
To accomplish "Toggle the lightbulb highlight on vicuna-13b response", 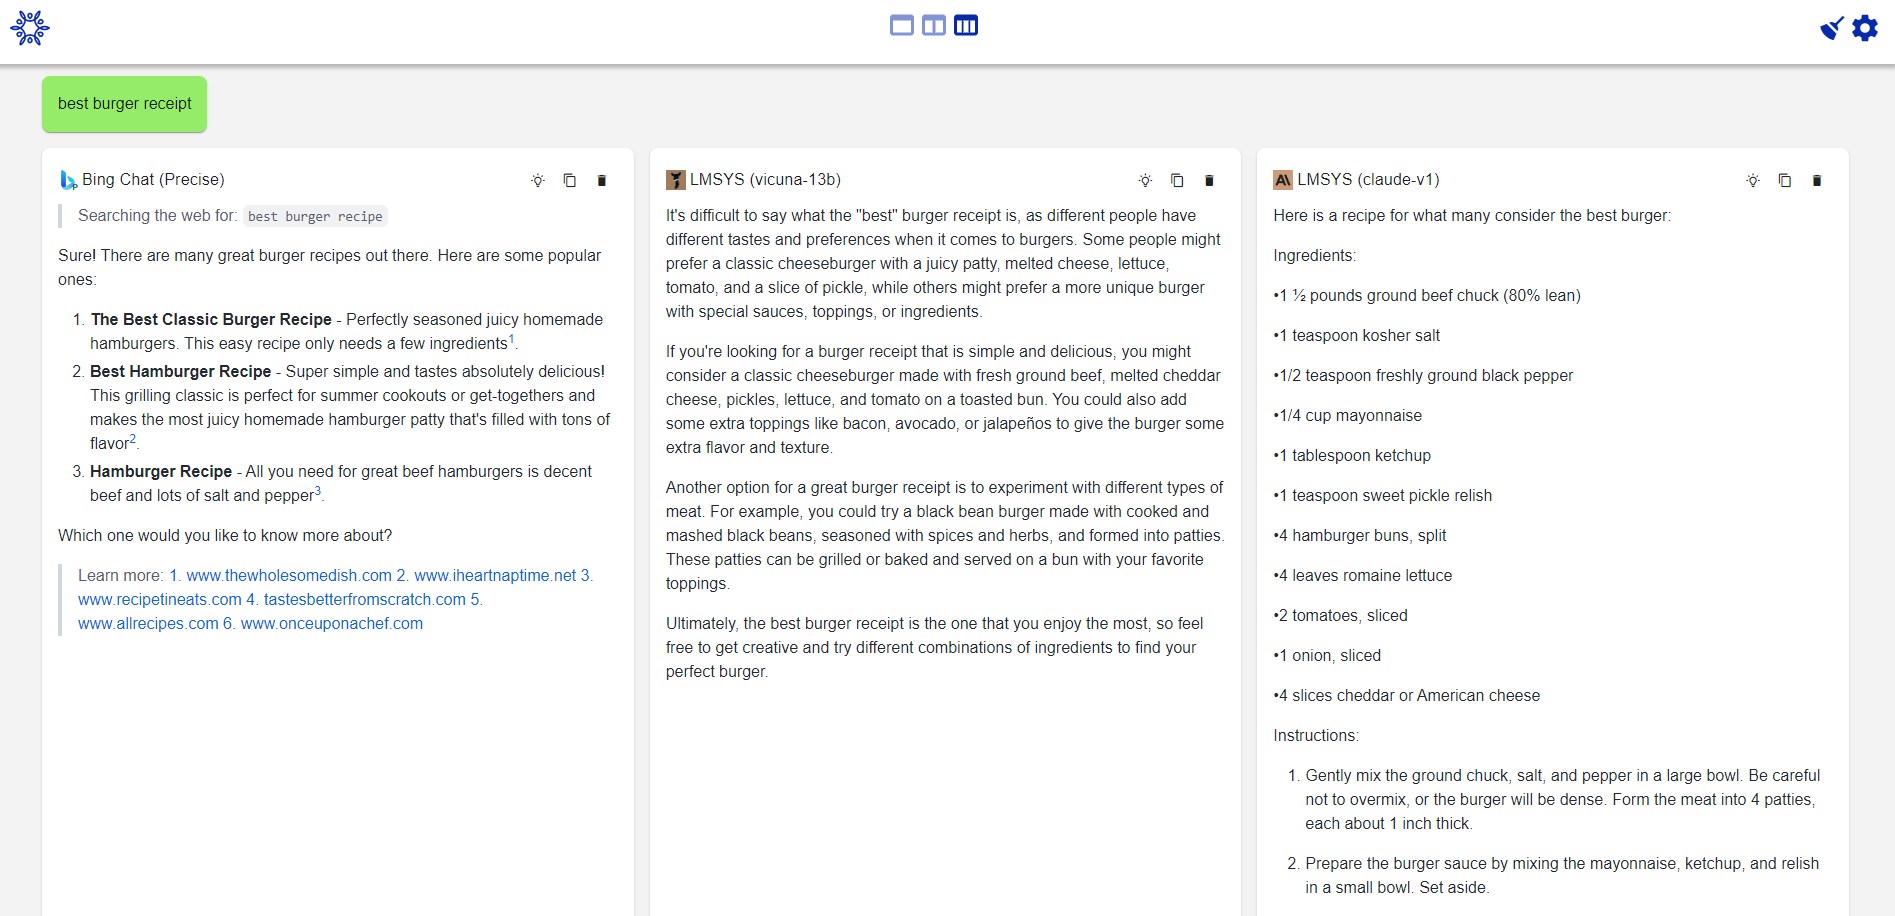I will pos(1146,180).
